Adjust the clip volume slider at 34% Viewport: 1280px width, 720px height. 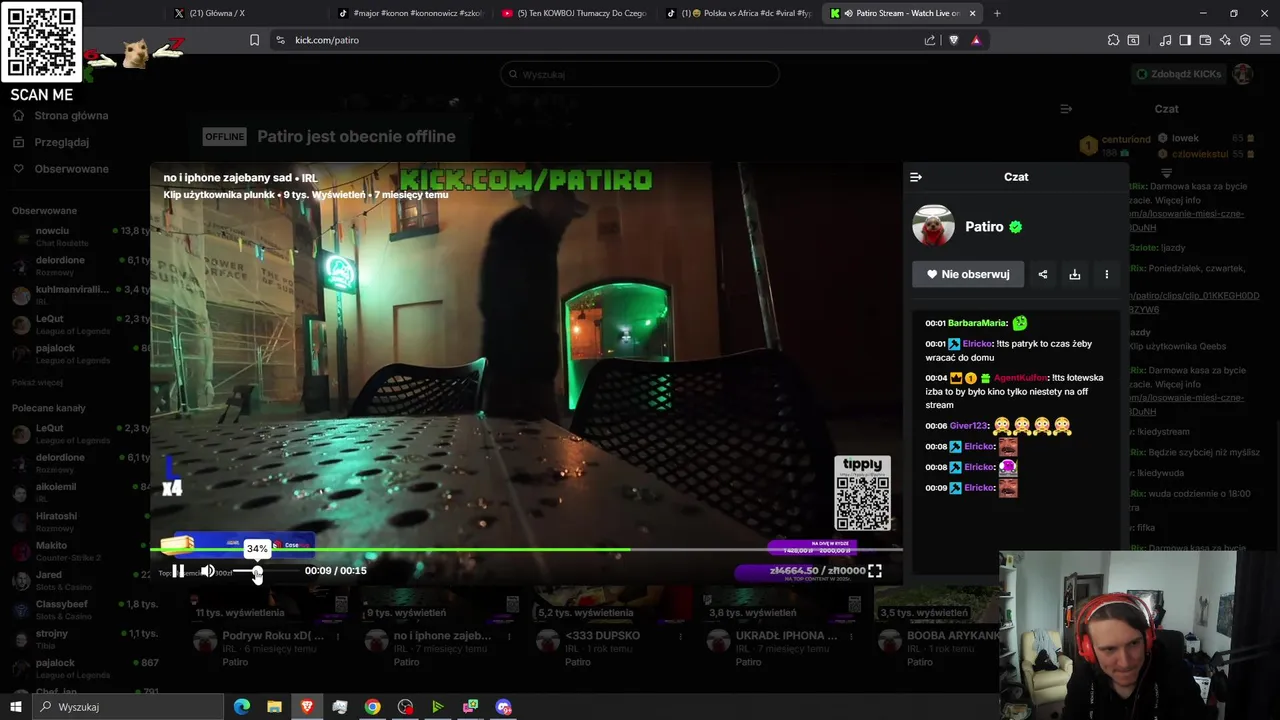point(257,572)
